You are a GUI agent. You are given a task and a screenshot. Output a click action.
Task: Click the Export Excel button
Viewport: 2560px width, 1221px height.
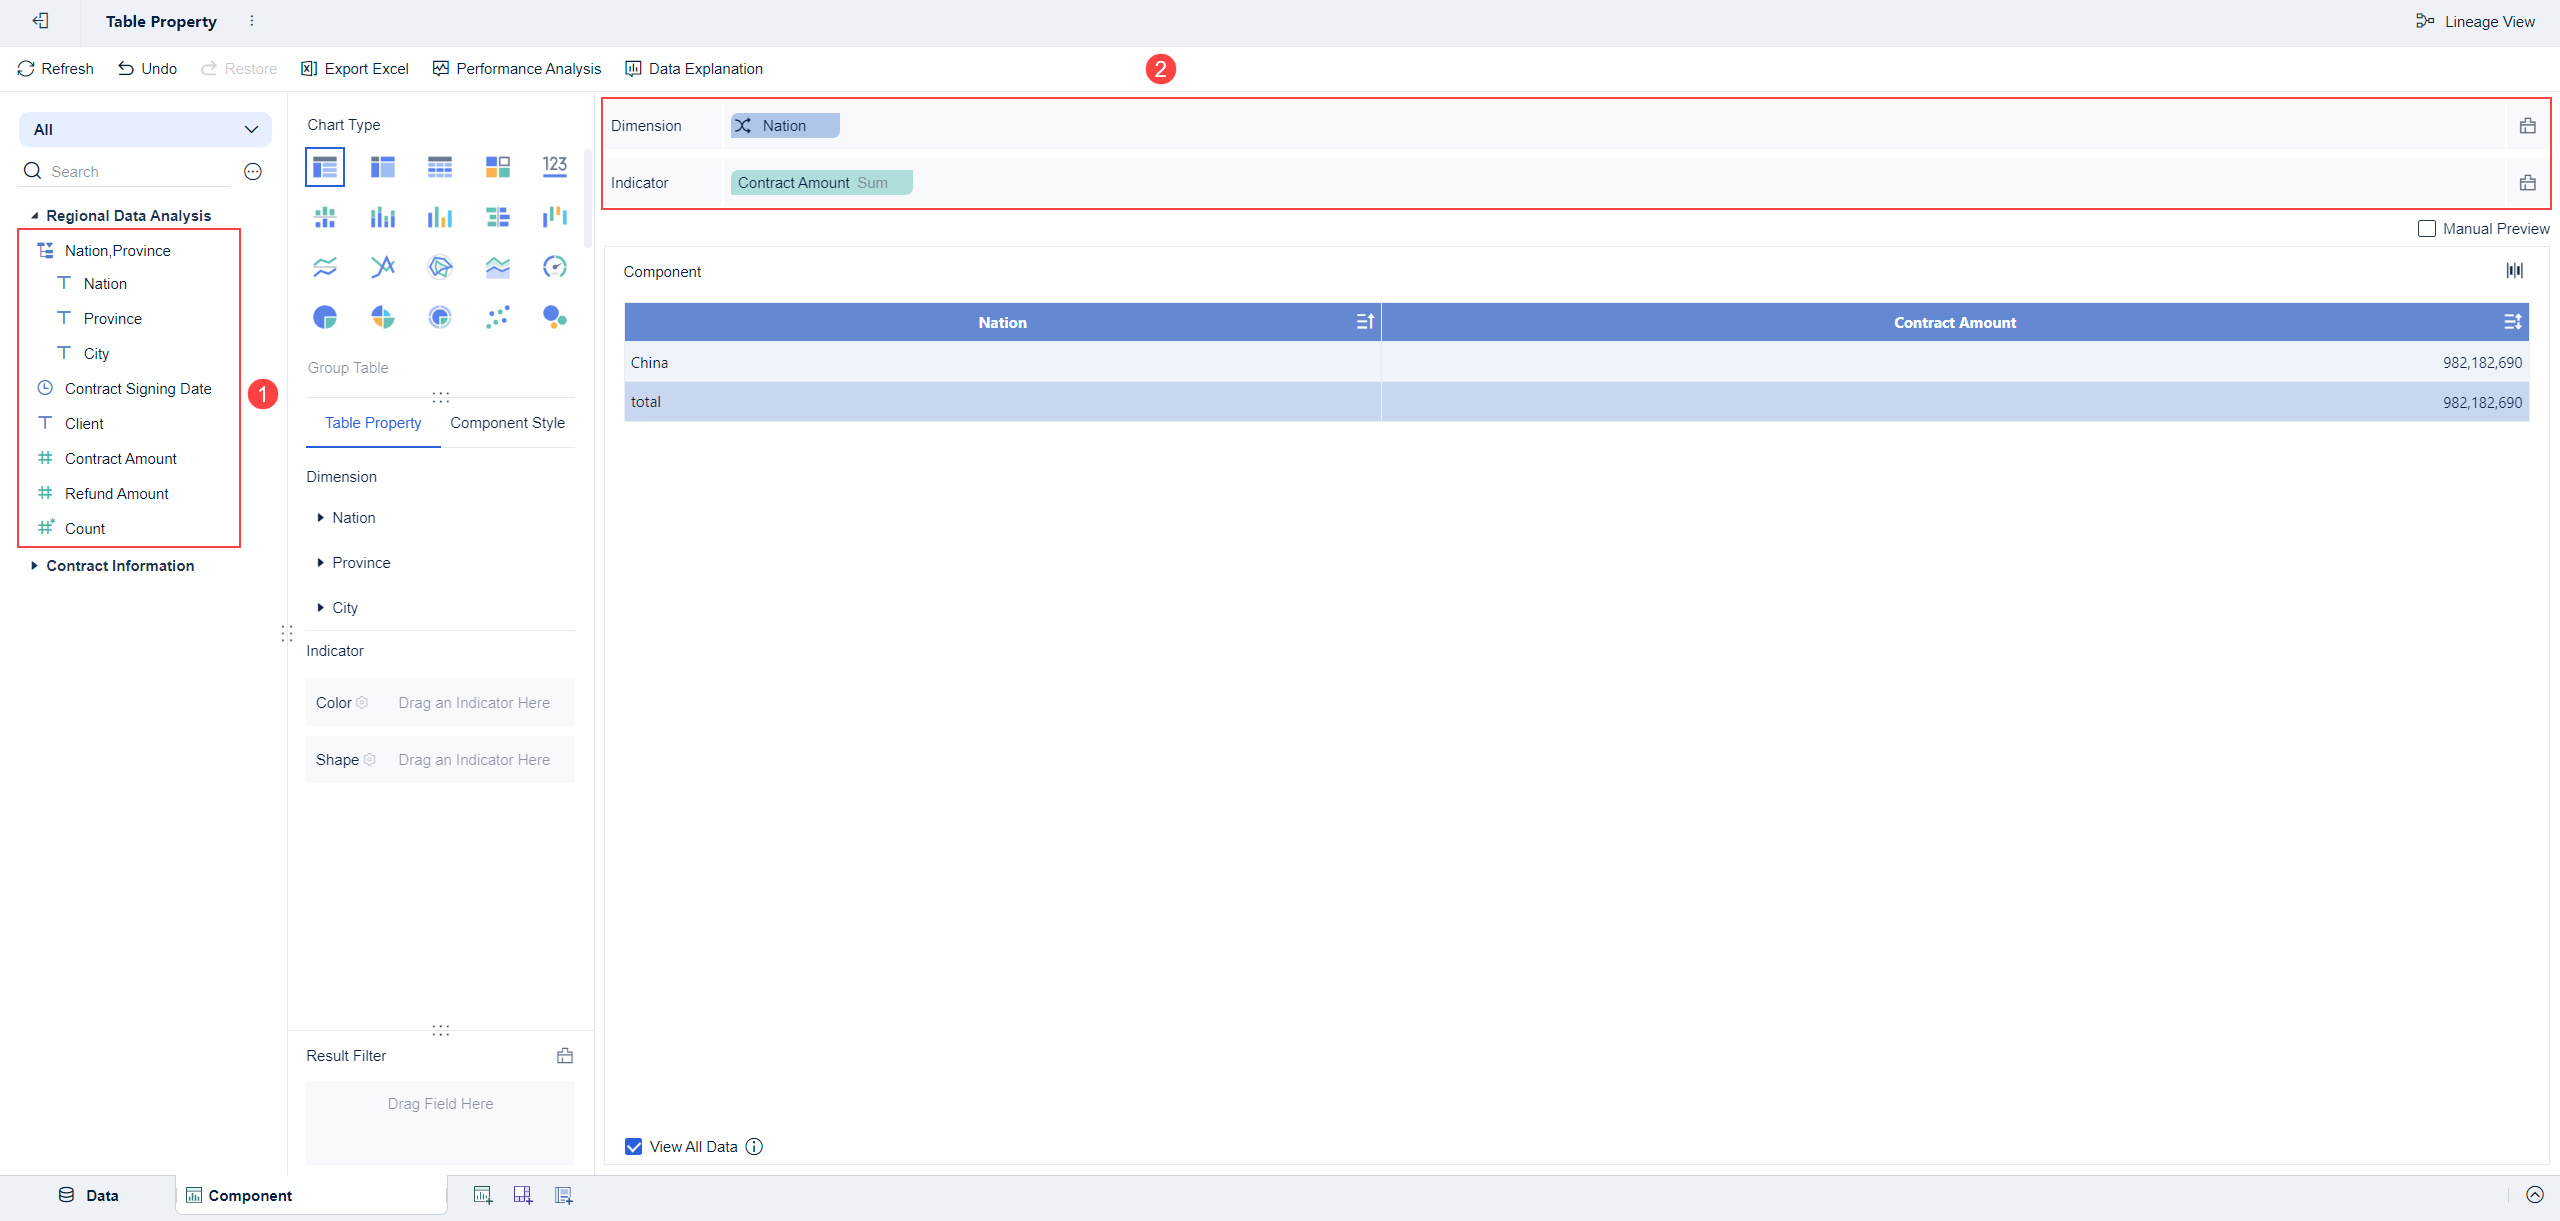pos(355,69)
